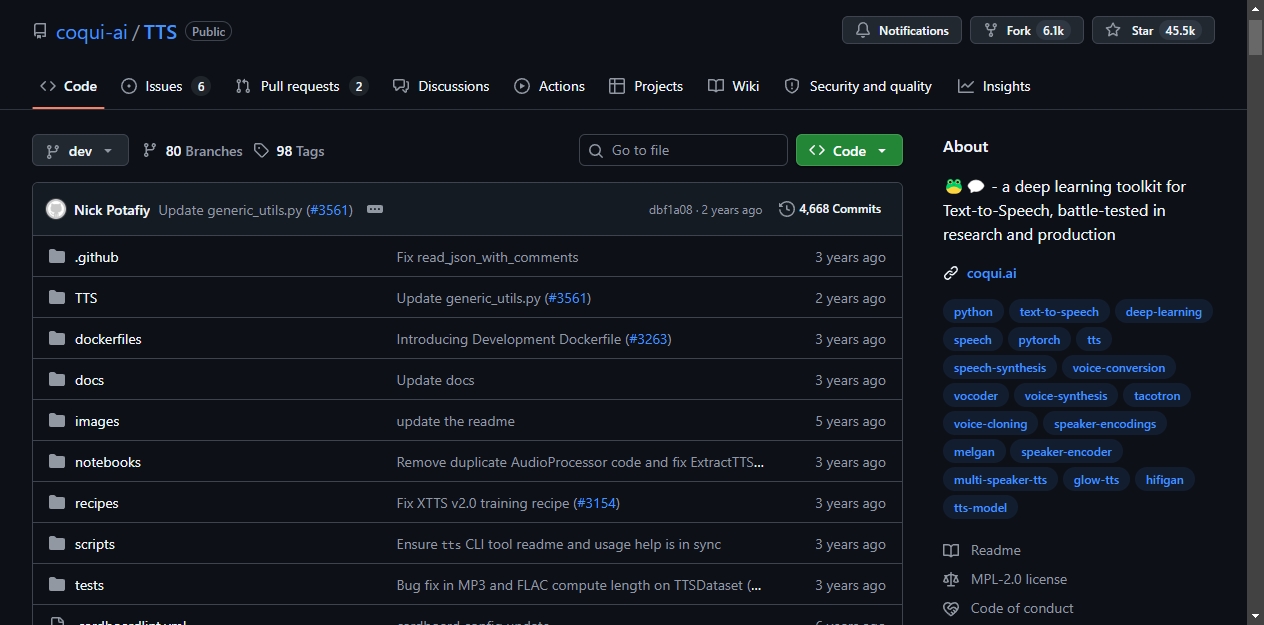This screenshot has height=625, width=1264.
Task: Open the recipes folder
Action: tap(97, 503)
